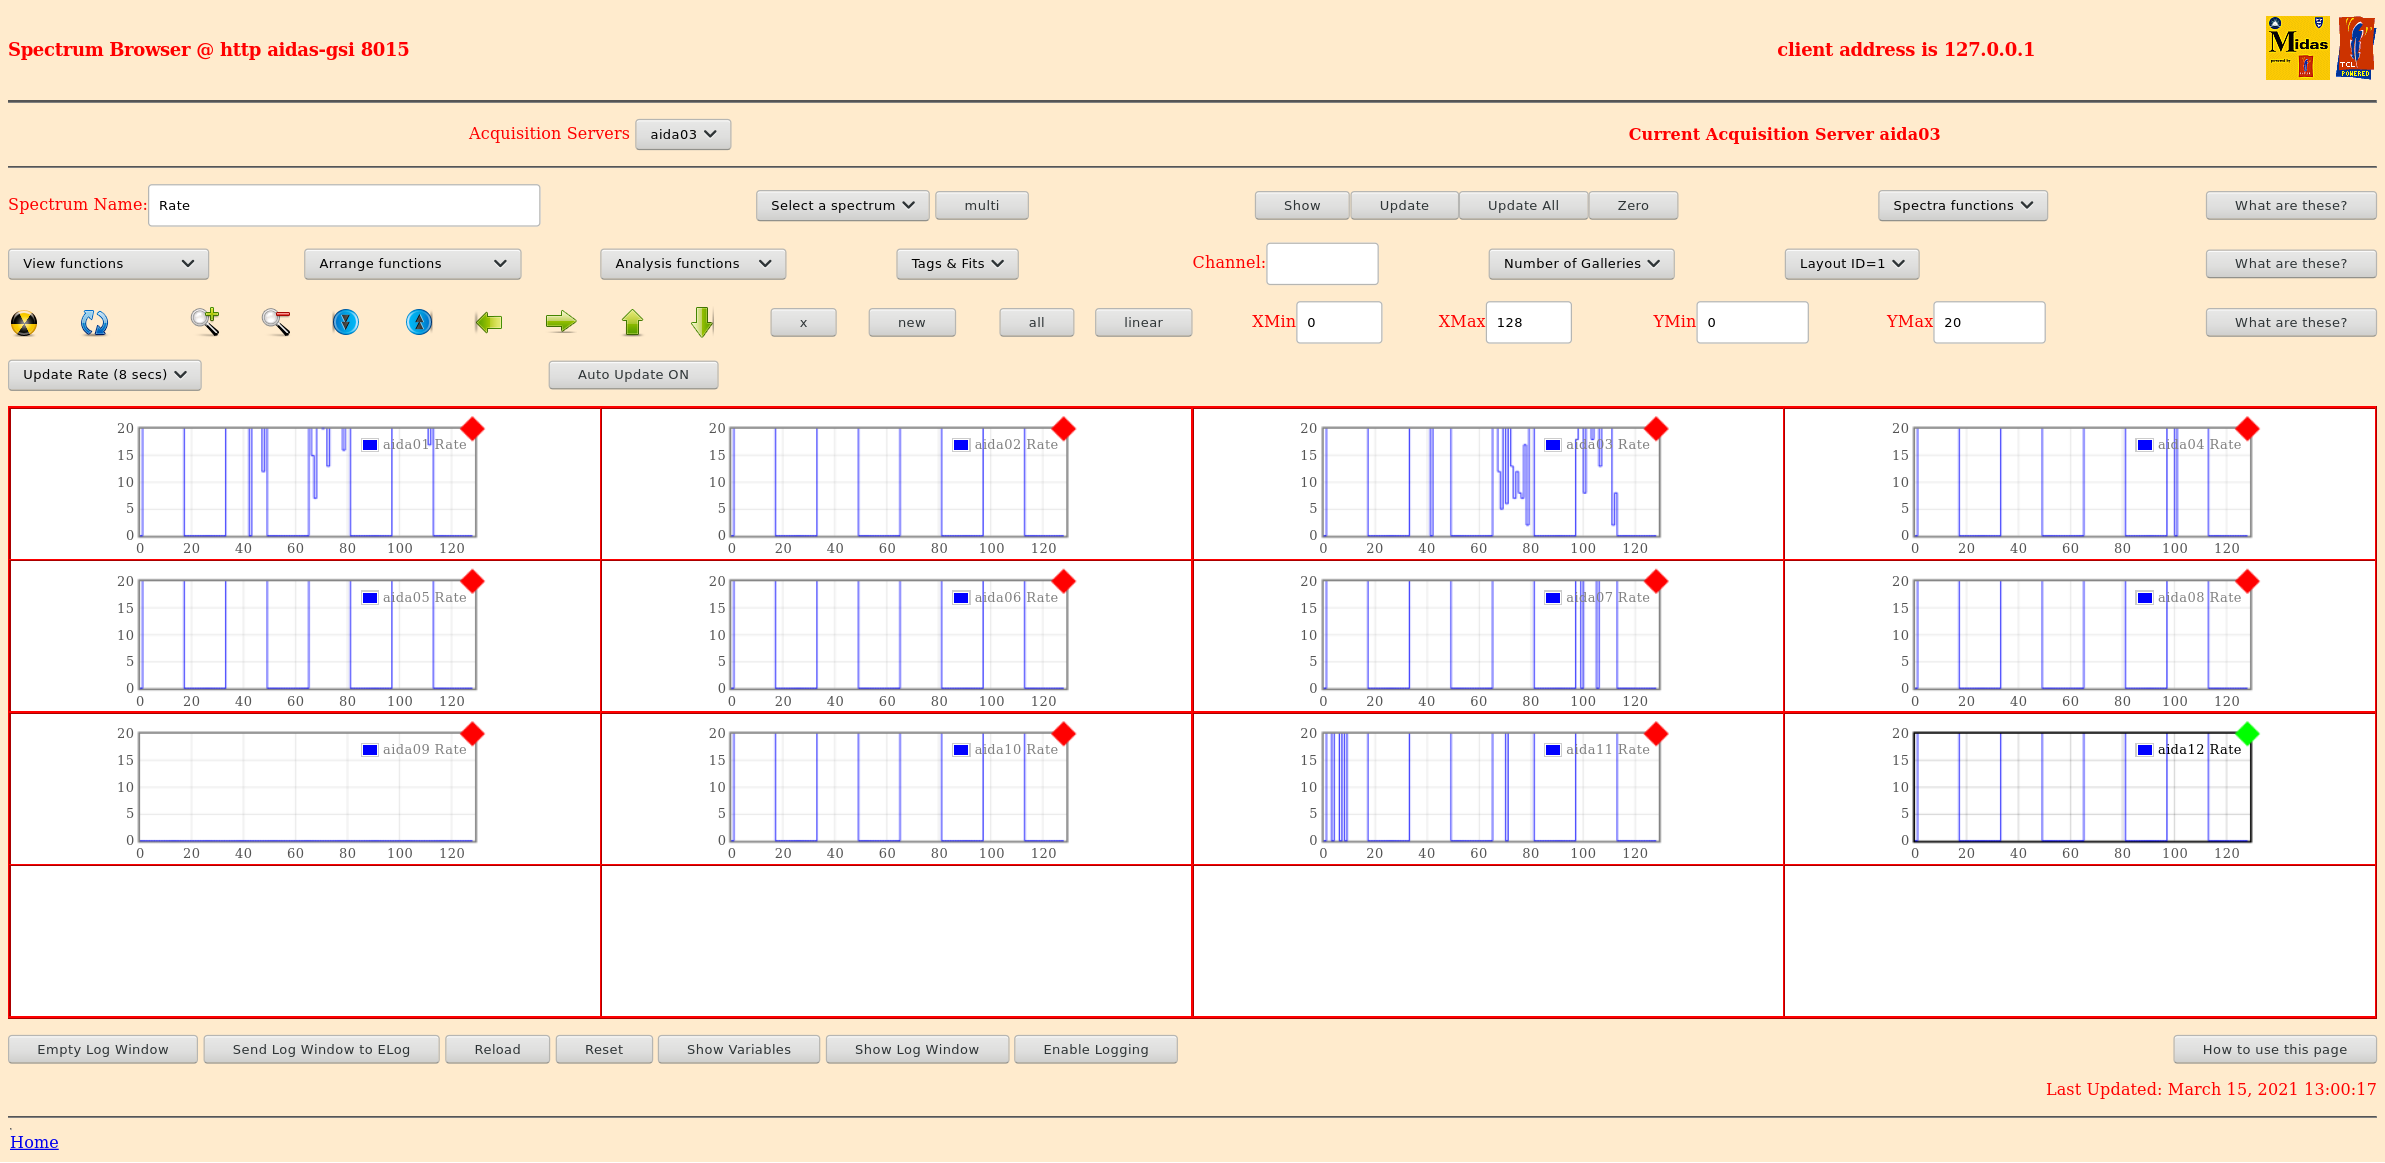
Task: Open the Analysis functions menu
Action: 693,264
